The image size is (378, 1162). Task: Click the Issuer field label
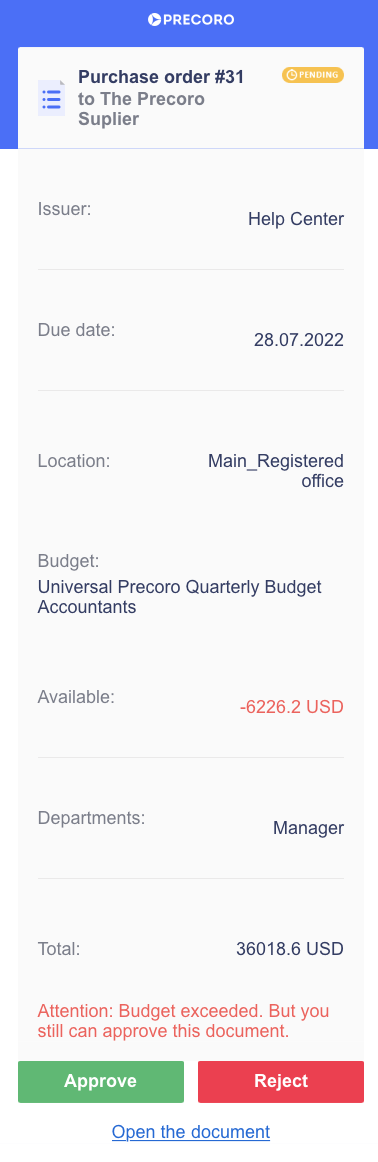pos(64,209)
